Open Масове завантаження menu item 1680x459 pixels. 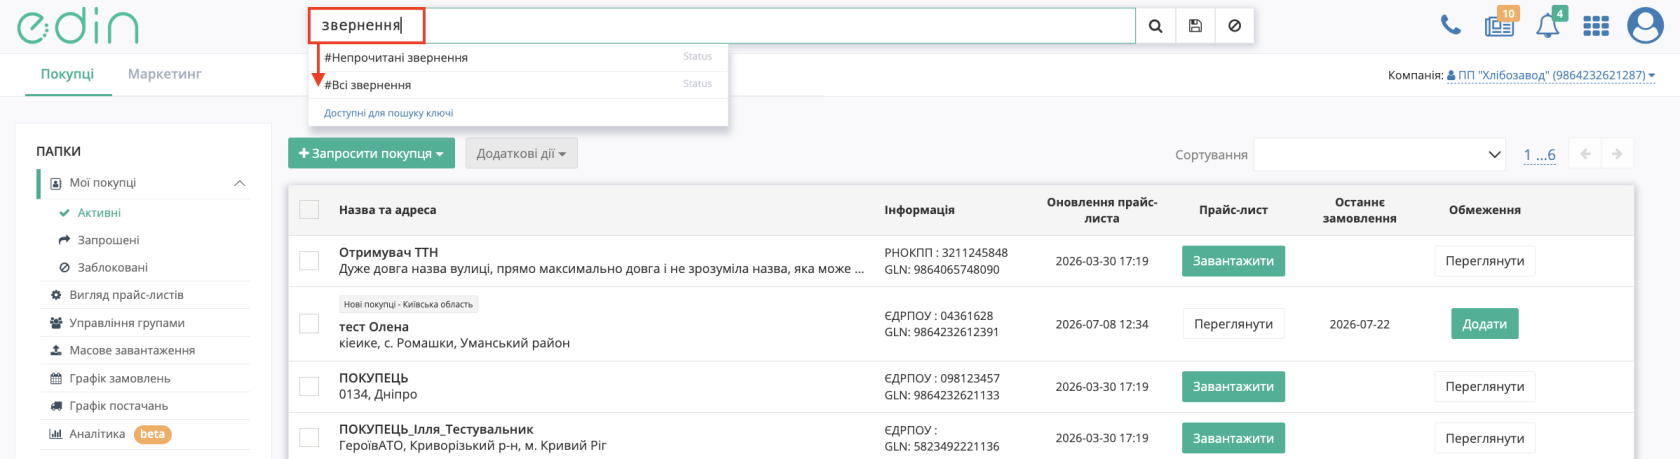132,351
